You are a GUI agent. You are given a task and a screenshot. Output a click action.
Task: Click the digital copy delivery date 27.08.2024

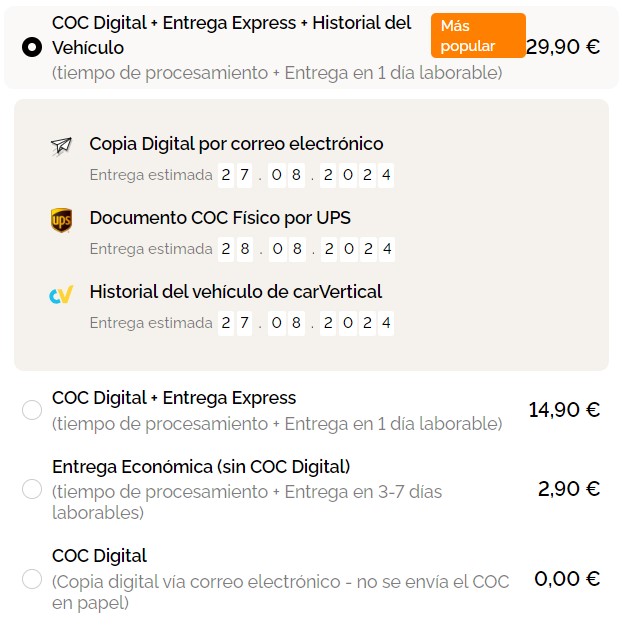[306, 175]
